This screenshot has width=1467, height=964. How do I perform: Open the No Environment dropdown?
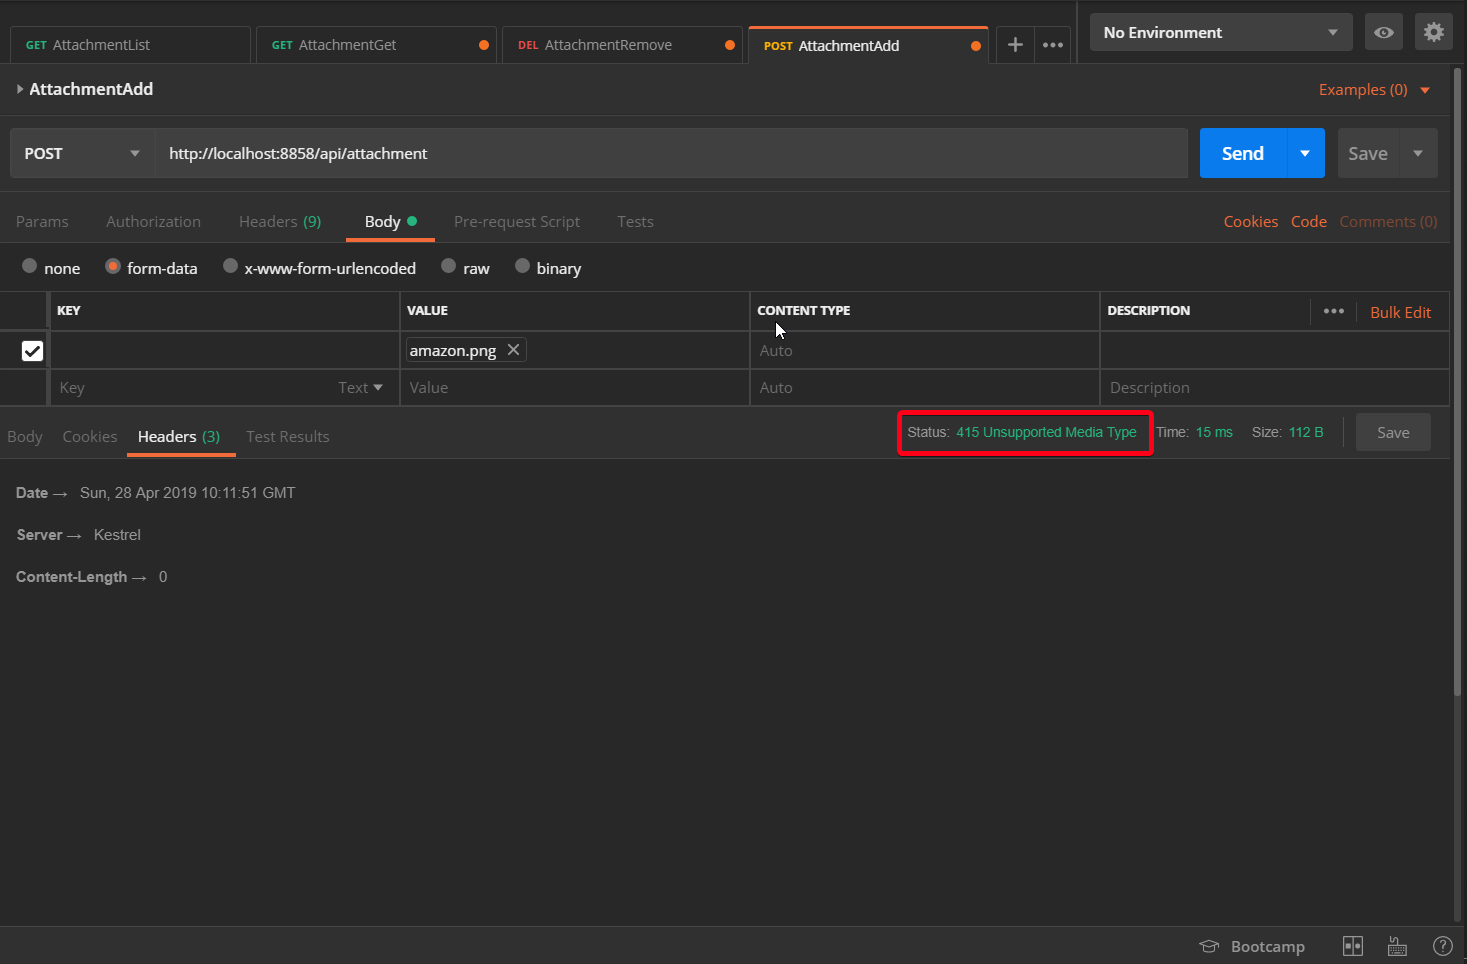1221,32
